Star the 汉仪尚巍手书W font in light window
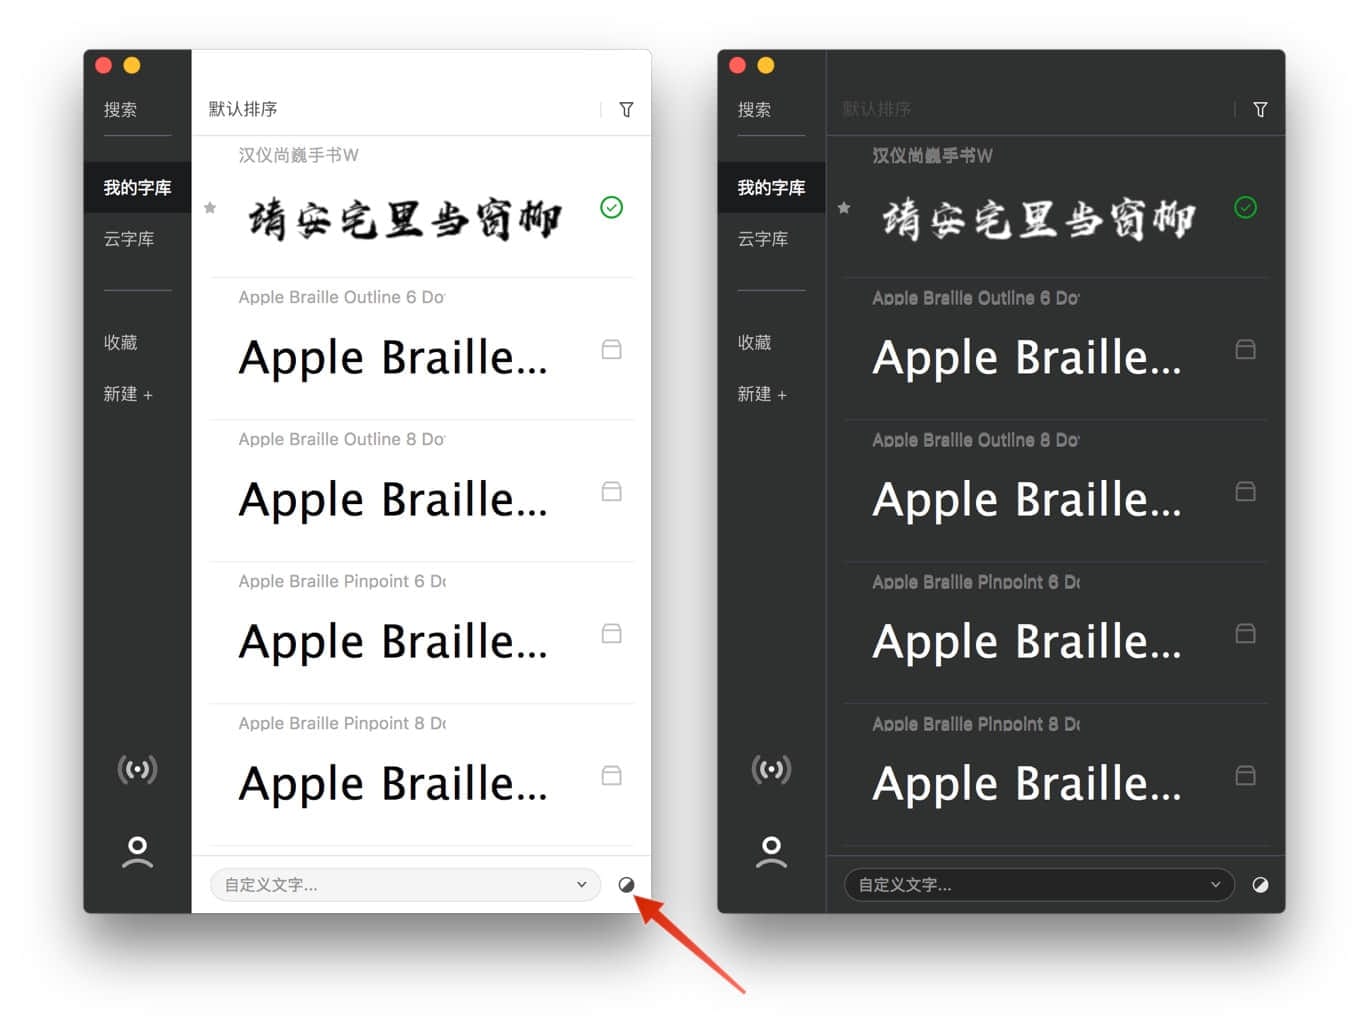 (210, 208)
